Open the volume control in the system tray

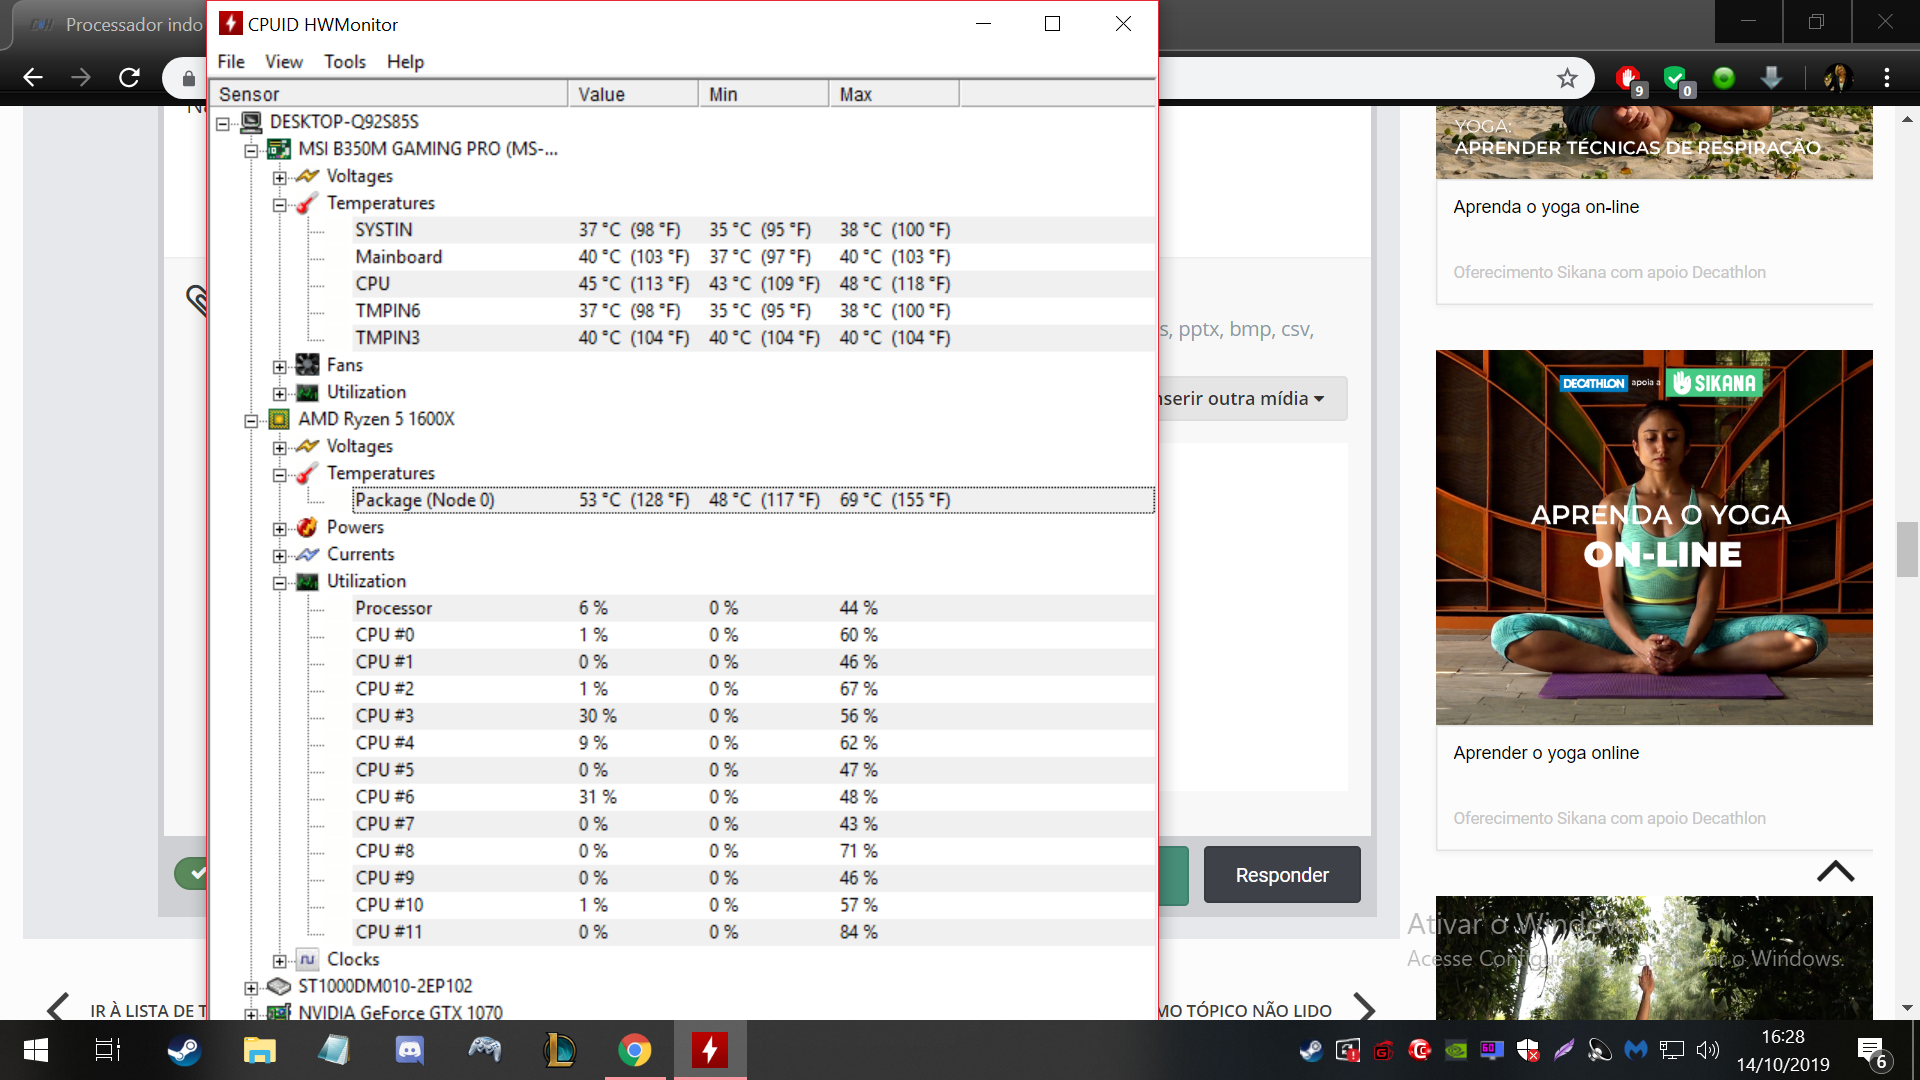click(1708, 1050)
